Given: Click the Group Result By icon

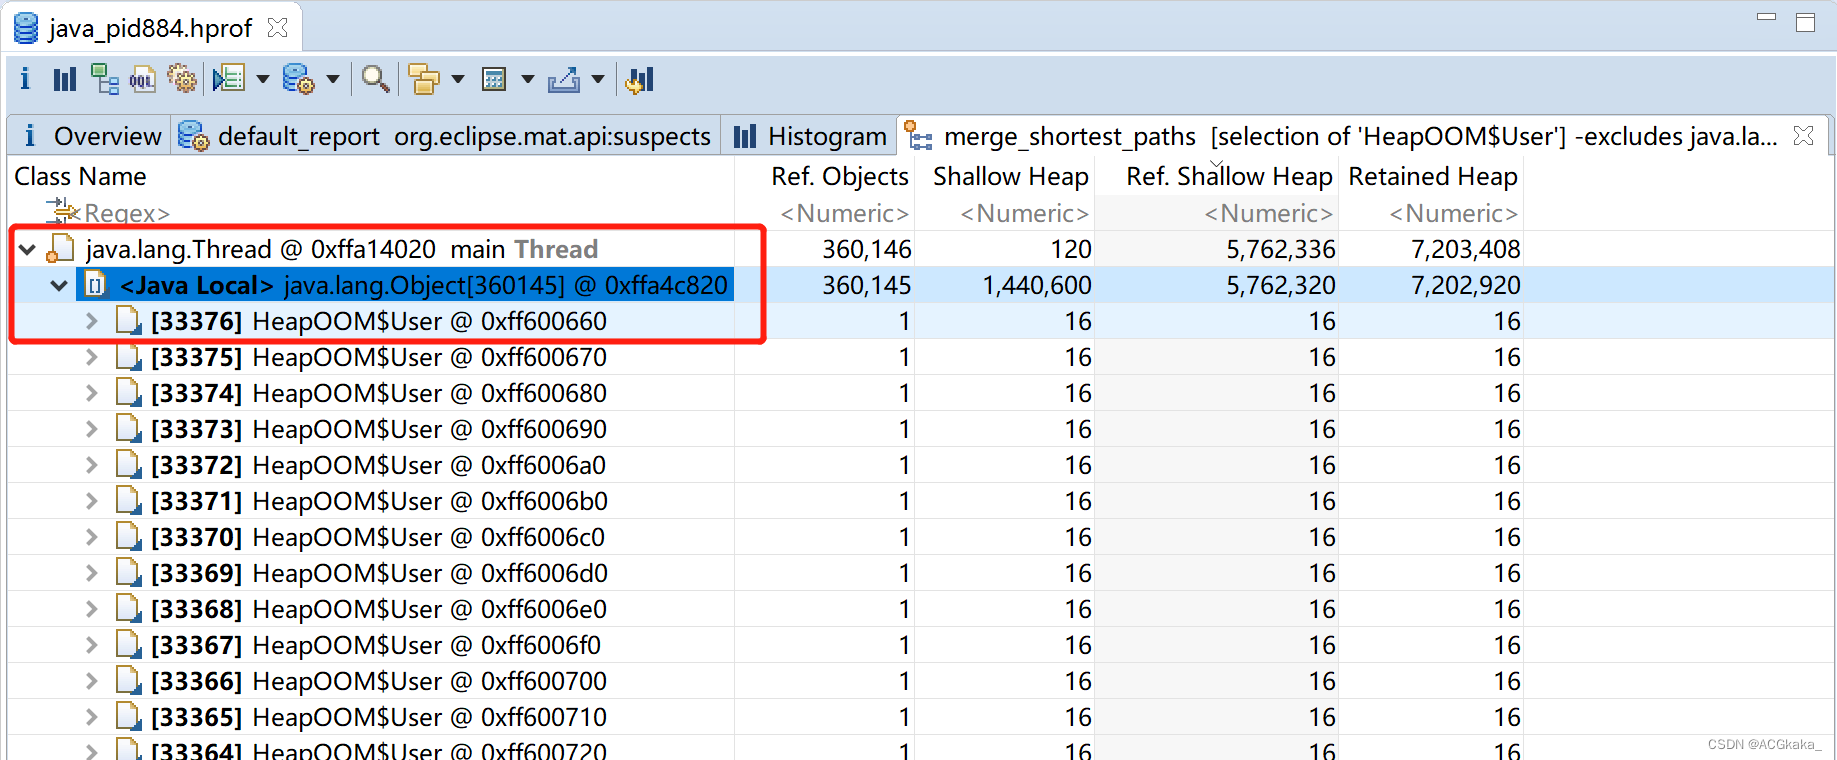Looking at the screenshot, I should pyautogui.click(x=424, y=79).
